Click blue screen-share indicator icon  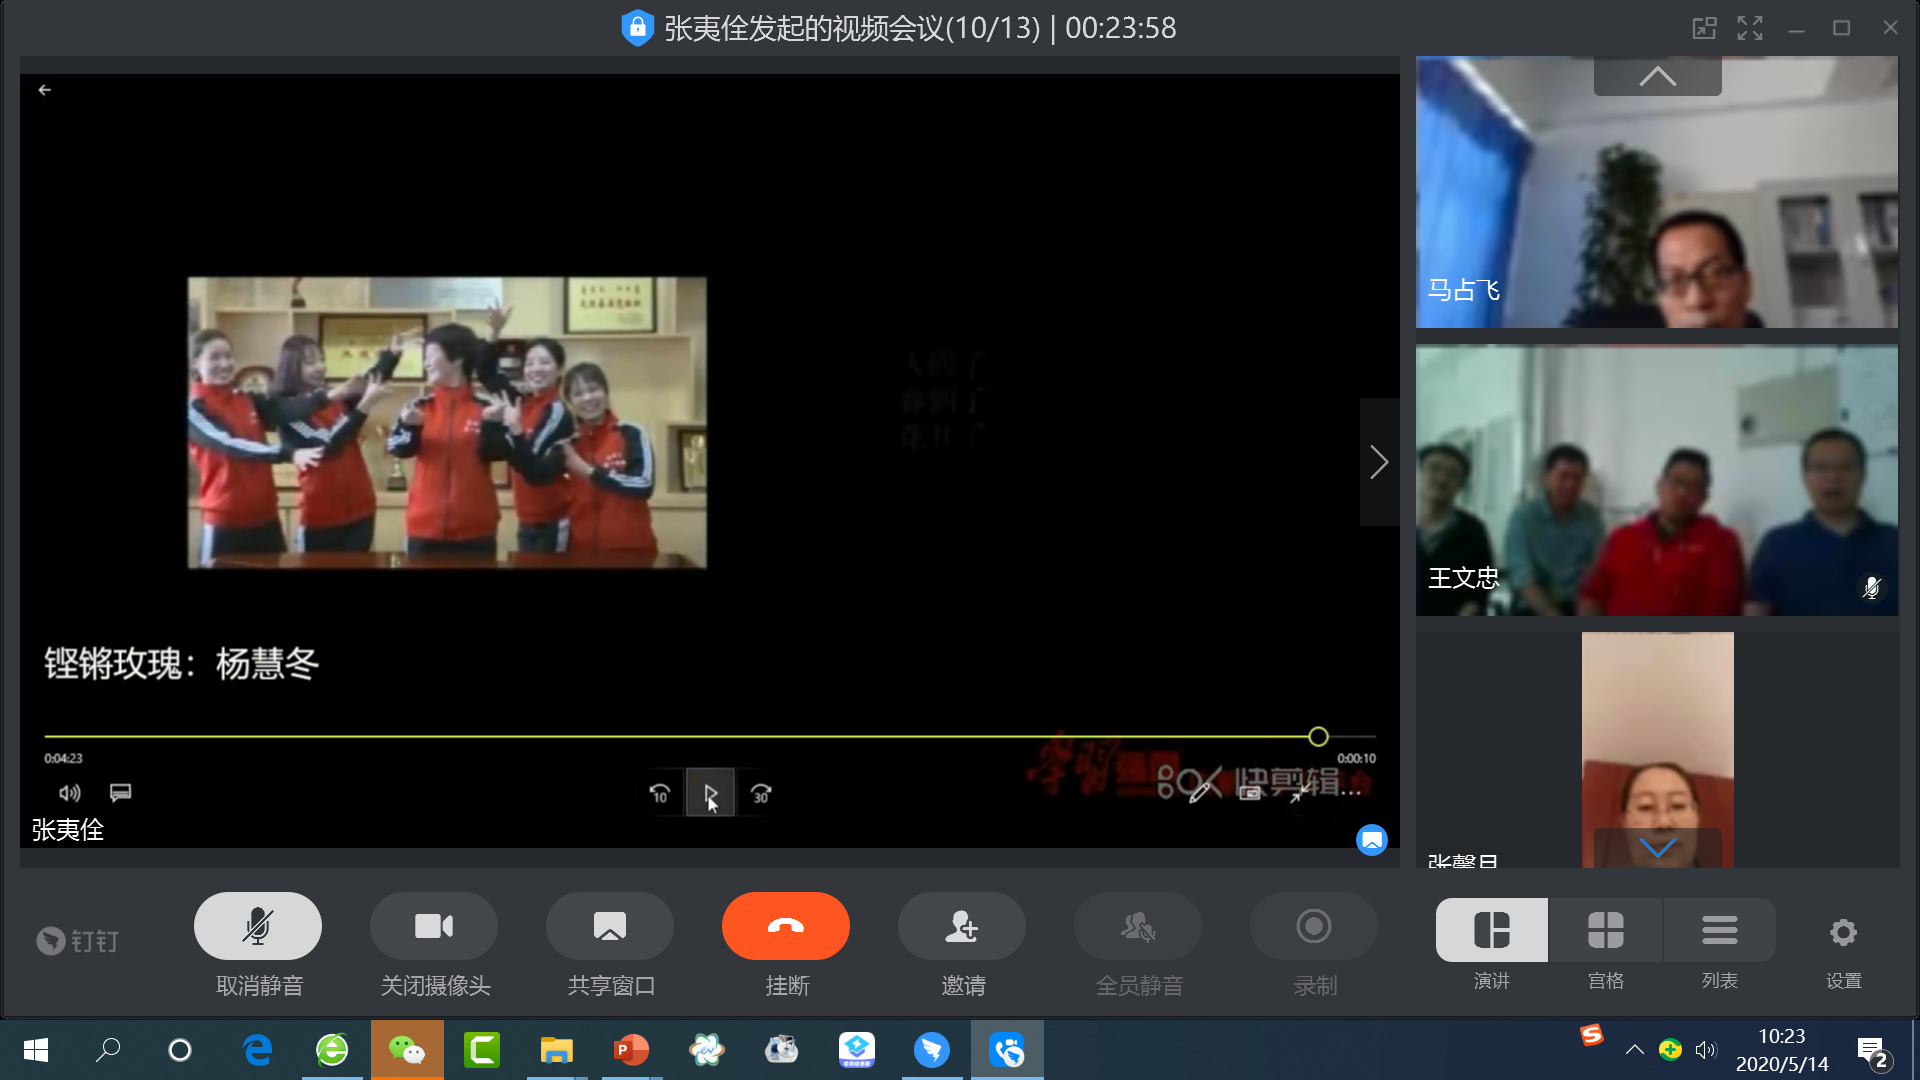pos(1372,840)
